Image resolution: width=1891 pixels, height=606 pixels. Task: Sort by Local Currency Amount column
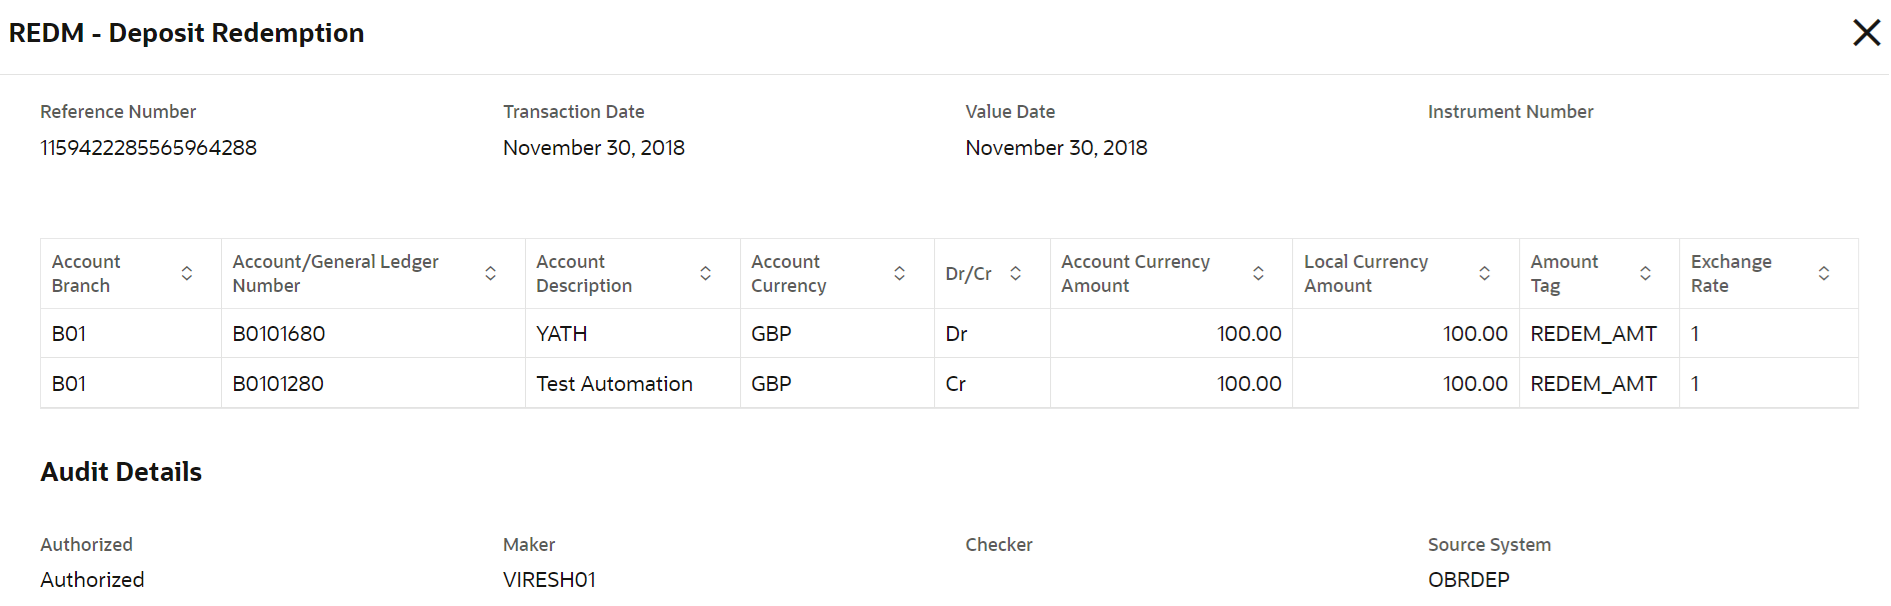click(x=1485, y=273)
